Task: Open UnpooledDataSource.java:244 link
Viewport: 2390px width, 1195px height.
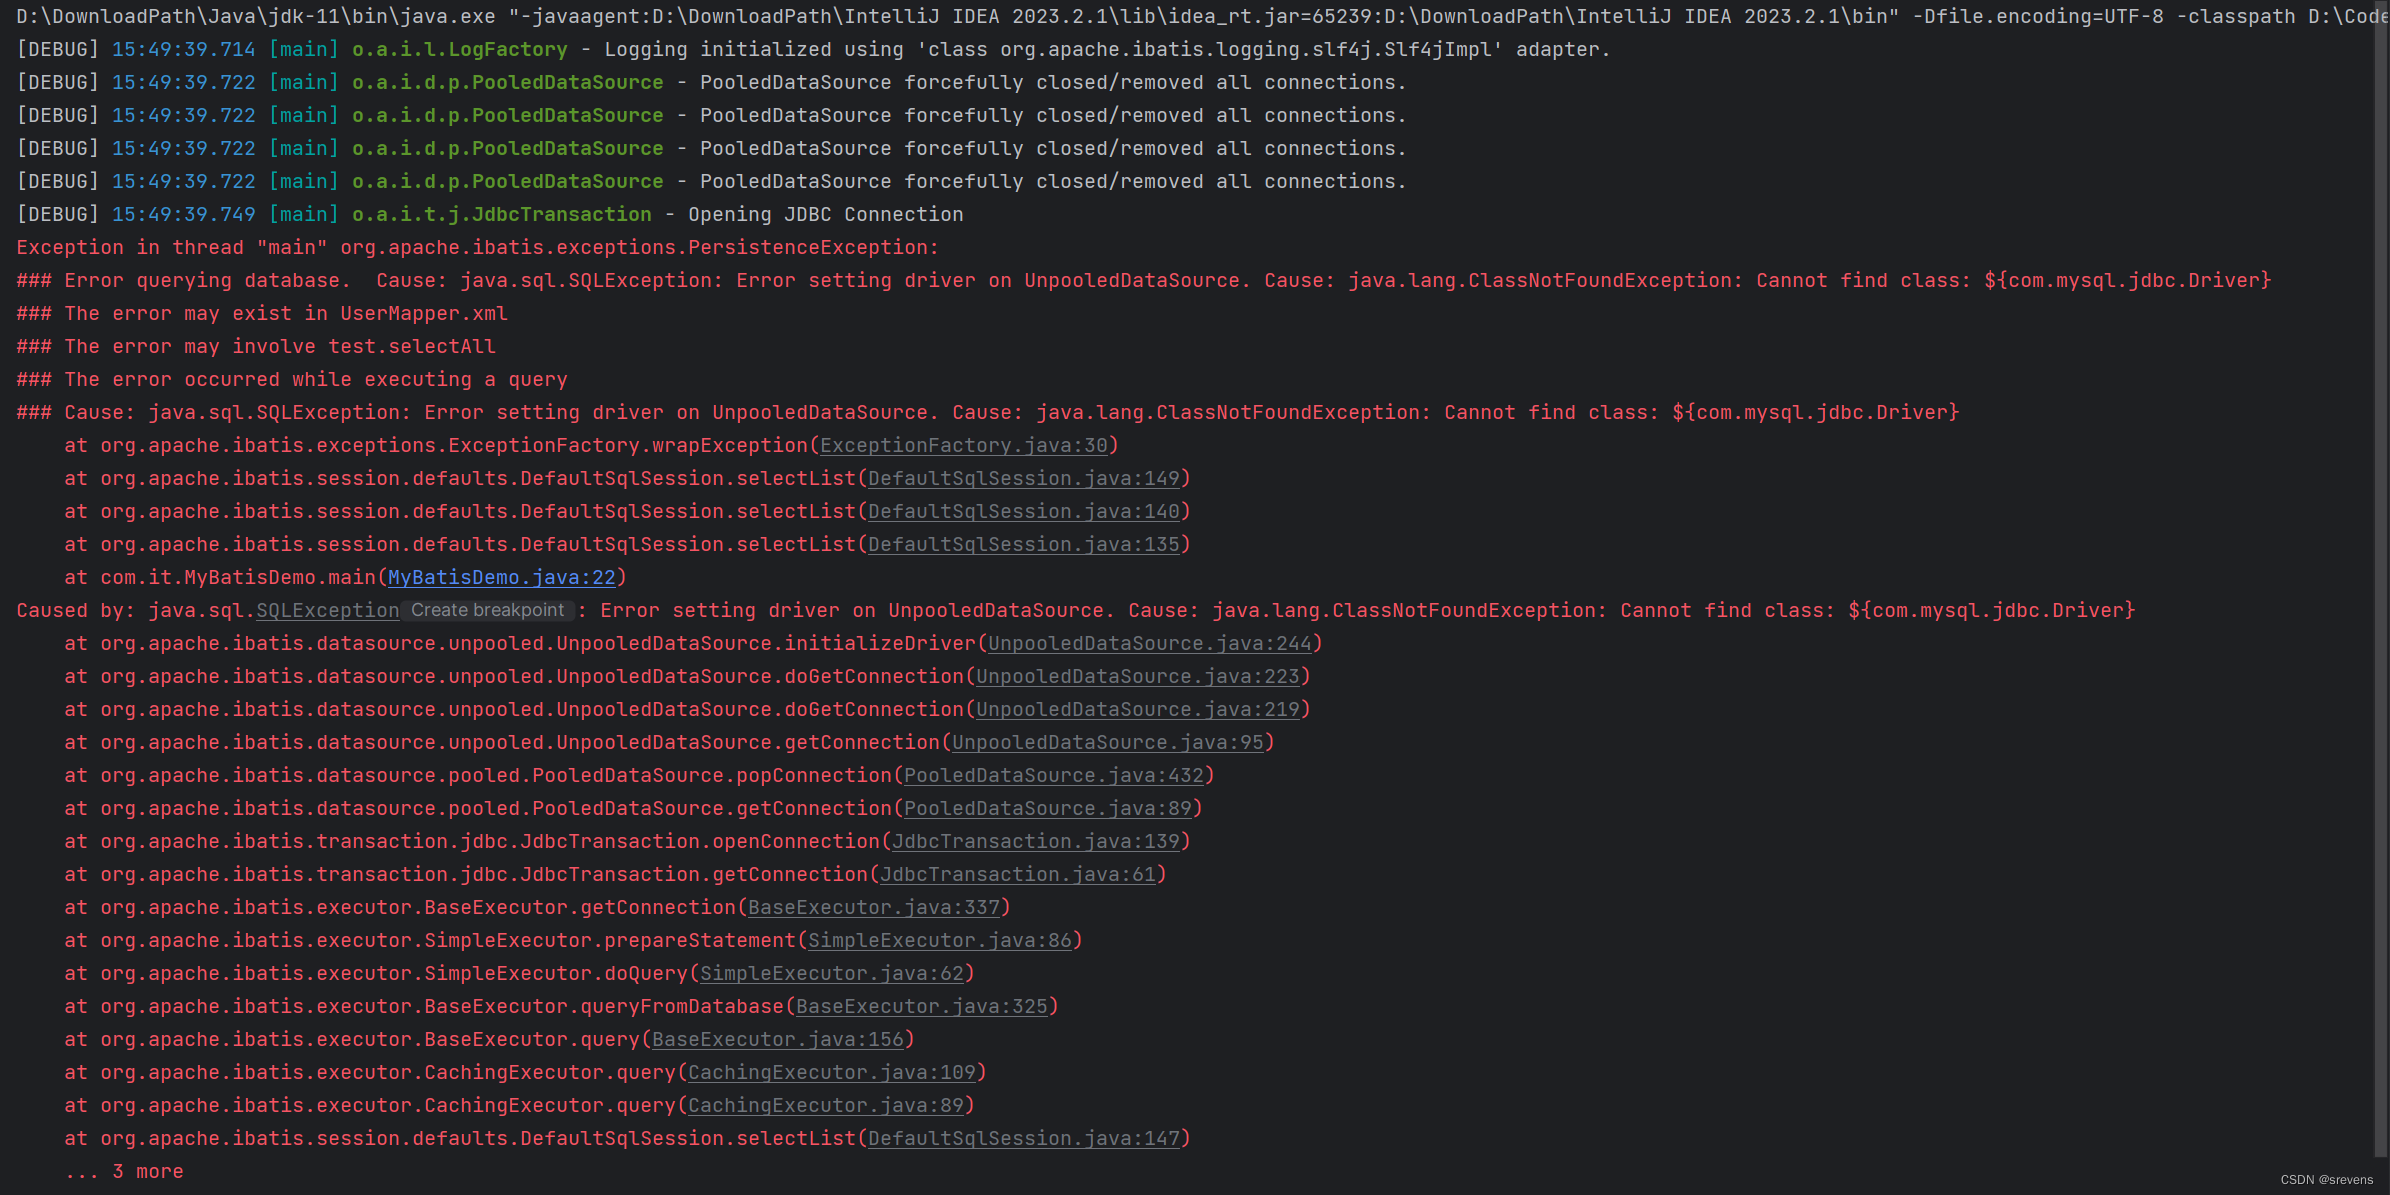Action: [x=1150, y=643]
